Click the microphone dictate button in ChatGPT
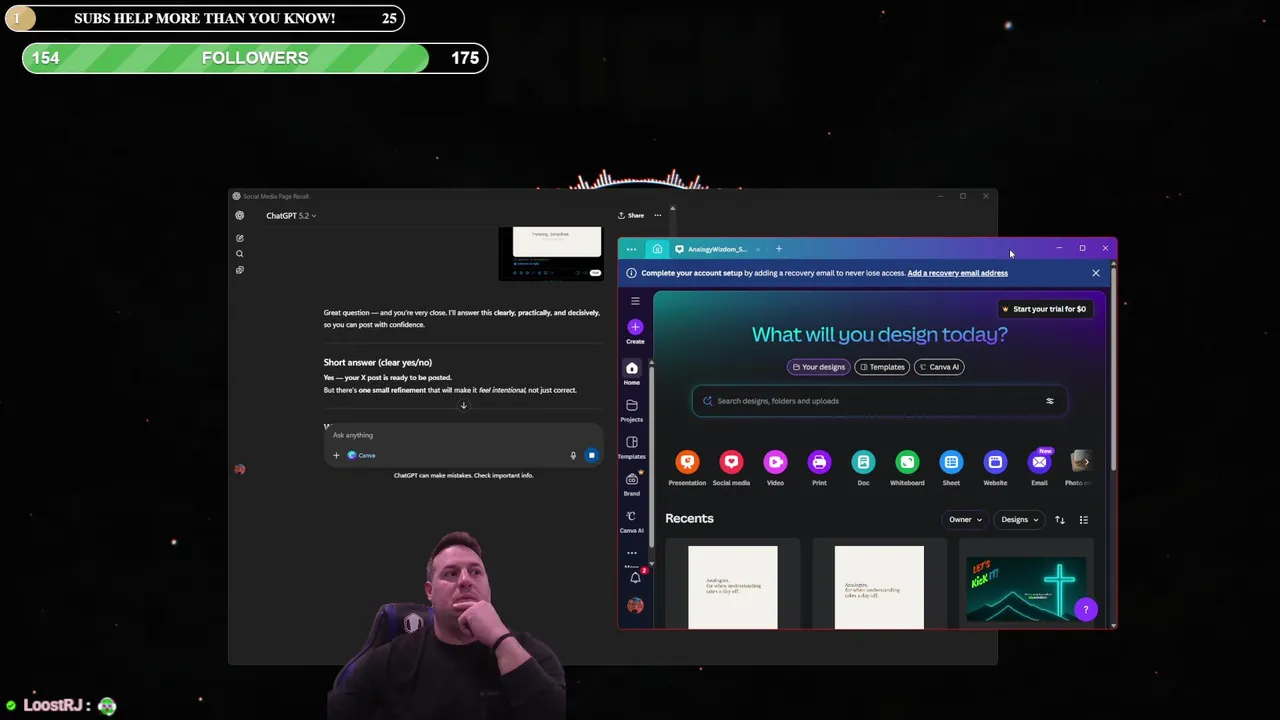The width and height of the screenshot is (1280, 720). pos(574,455)
